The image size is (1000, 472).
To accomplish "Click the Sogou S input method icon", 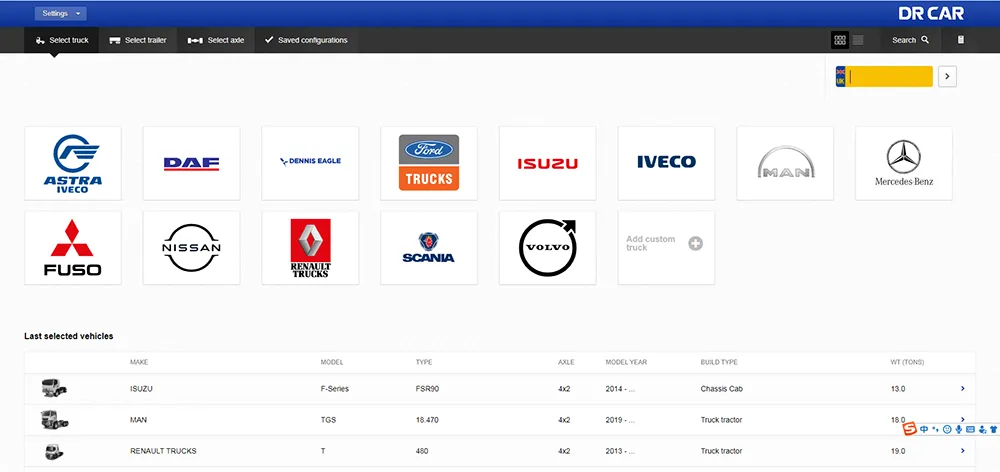I will click(x=910, y=429).
